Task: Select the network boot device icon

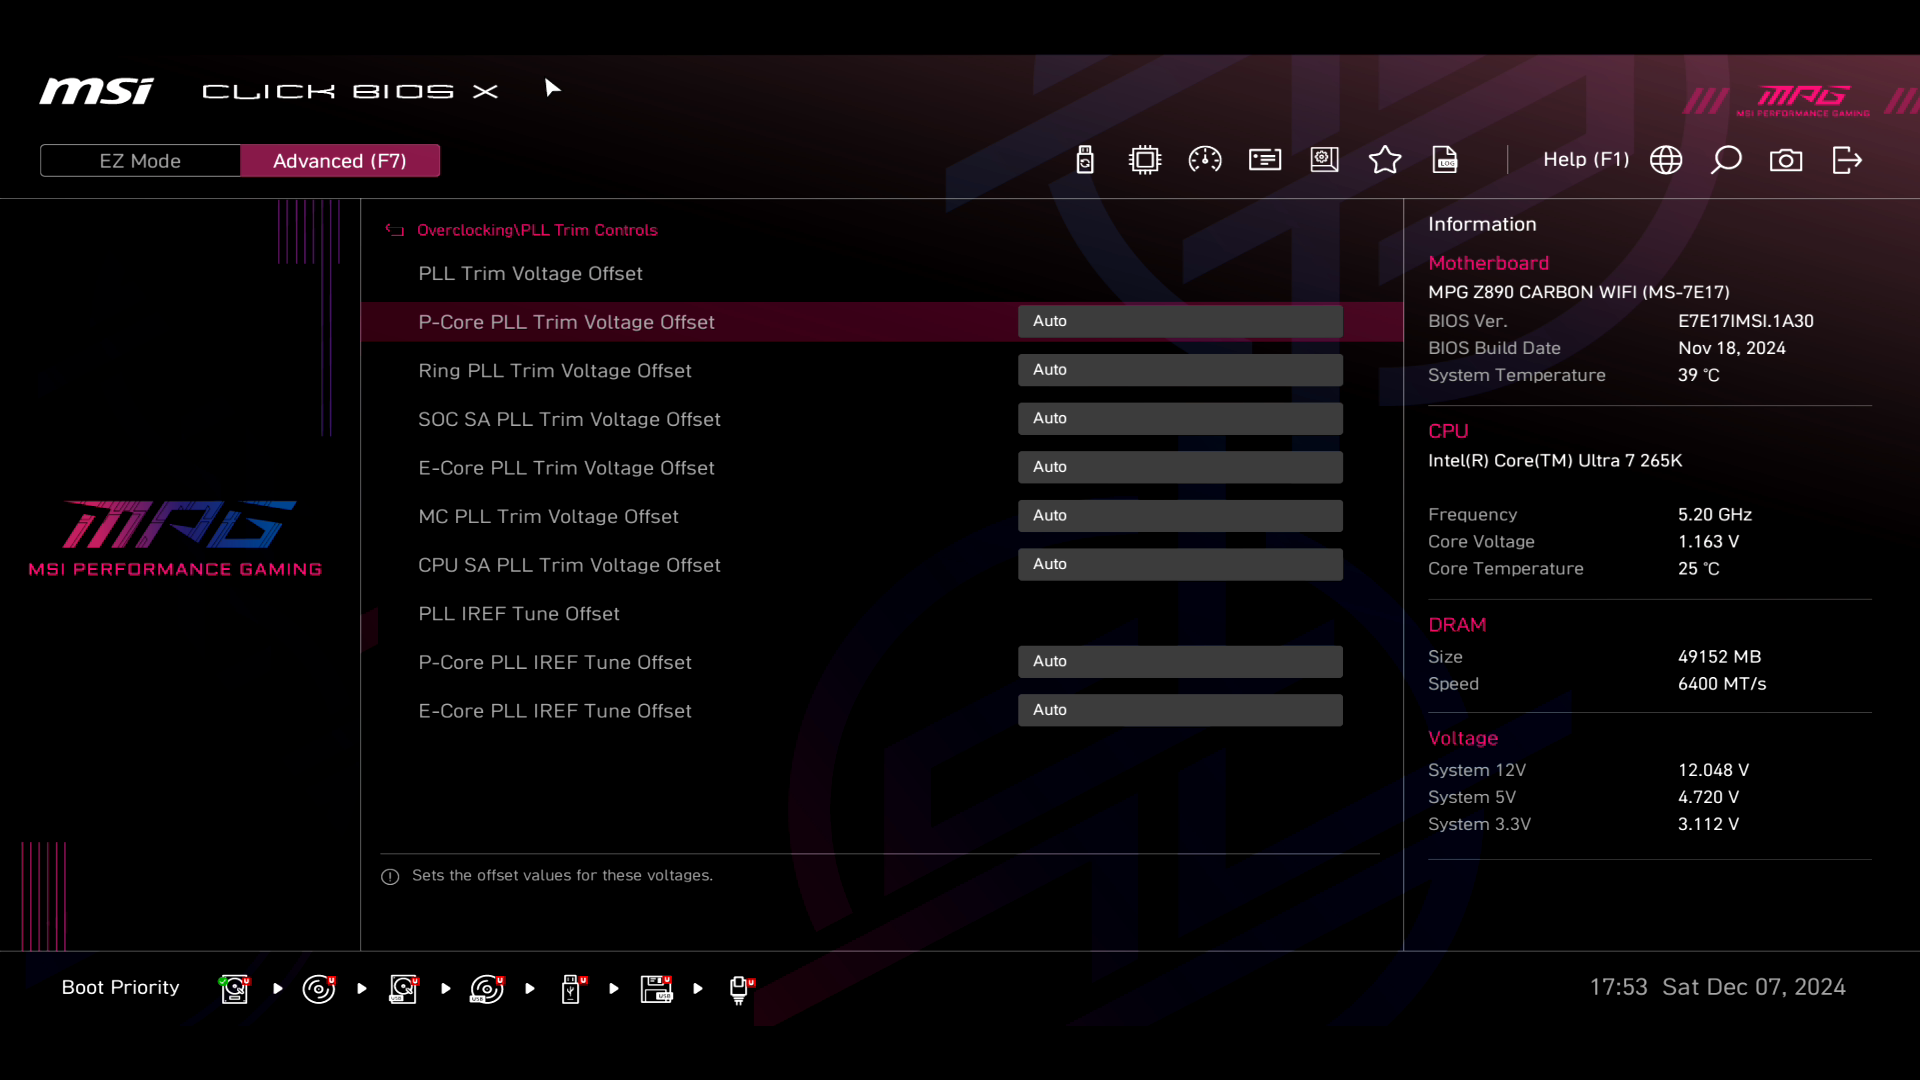Action: point(740,989)
